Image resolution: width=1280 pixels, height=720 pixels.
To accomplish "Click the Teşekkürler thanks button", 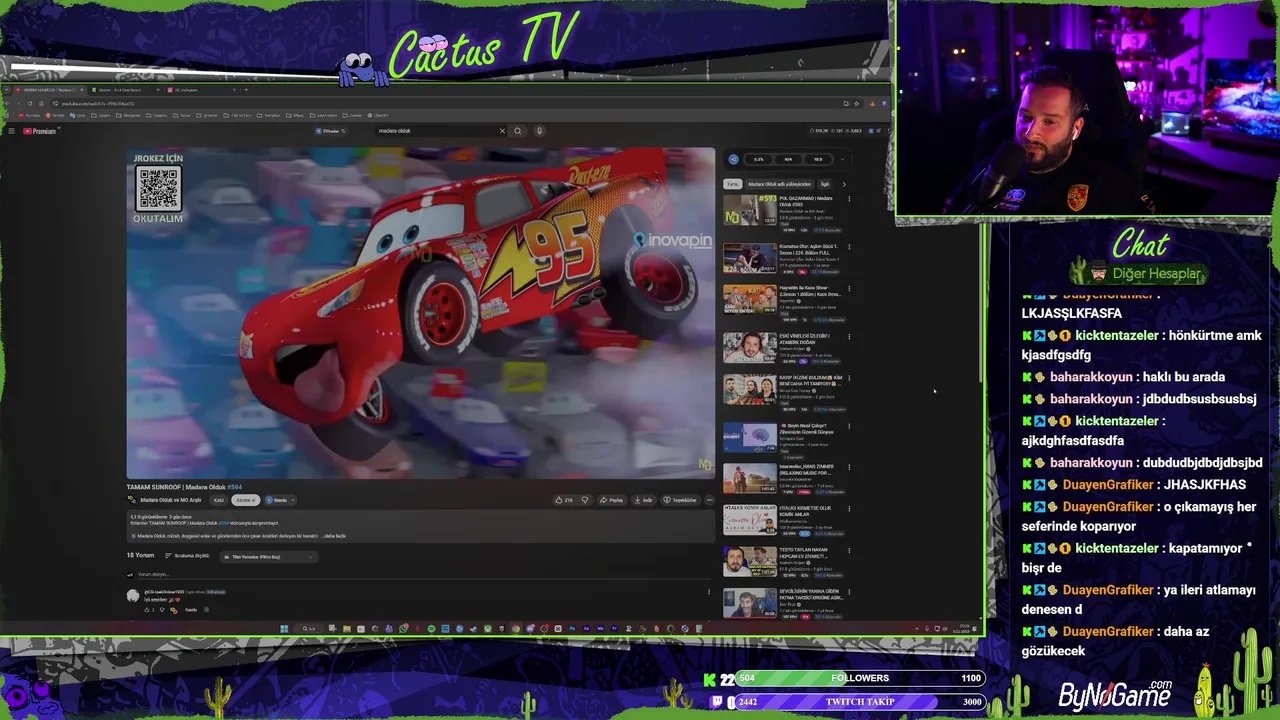I will tap(679, 500).
